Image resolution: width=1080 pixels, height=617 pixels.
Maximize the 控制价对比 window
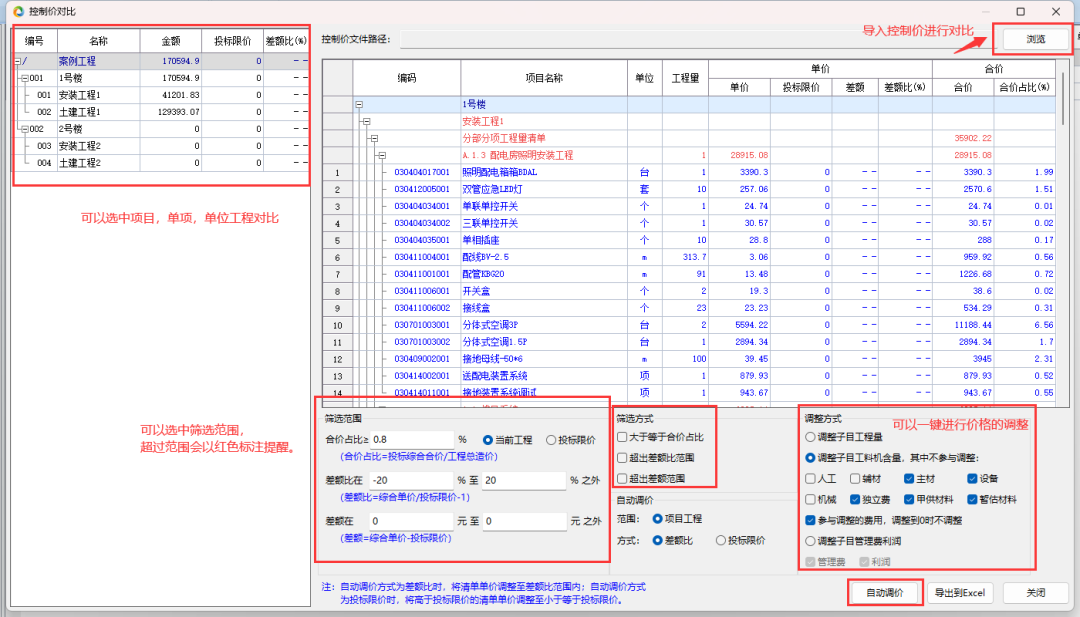click(1020, 11)
